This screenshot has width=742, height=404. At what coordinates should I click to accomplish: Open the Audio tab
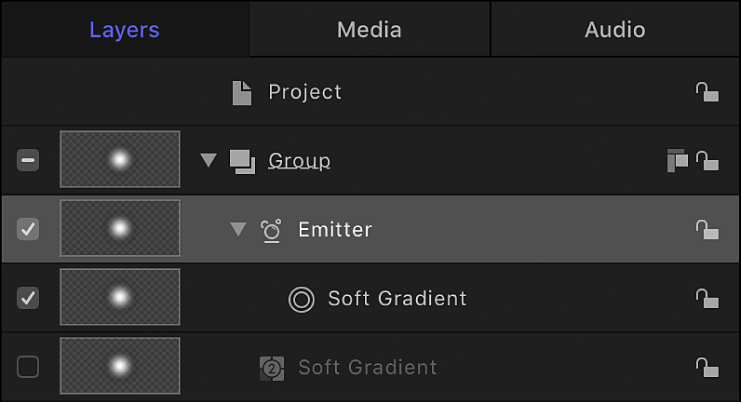point(615,29)
